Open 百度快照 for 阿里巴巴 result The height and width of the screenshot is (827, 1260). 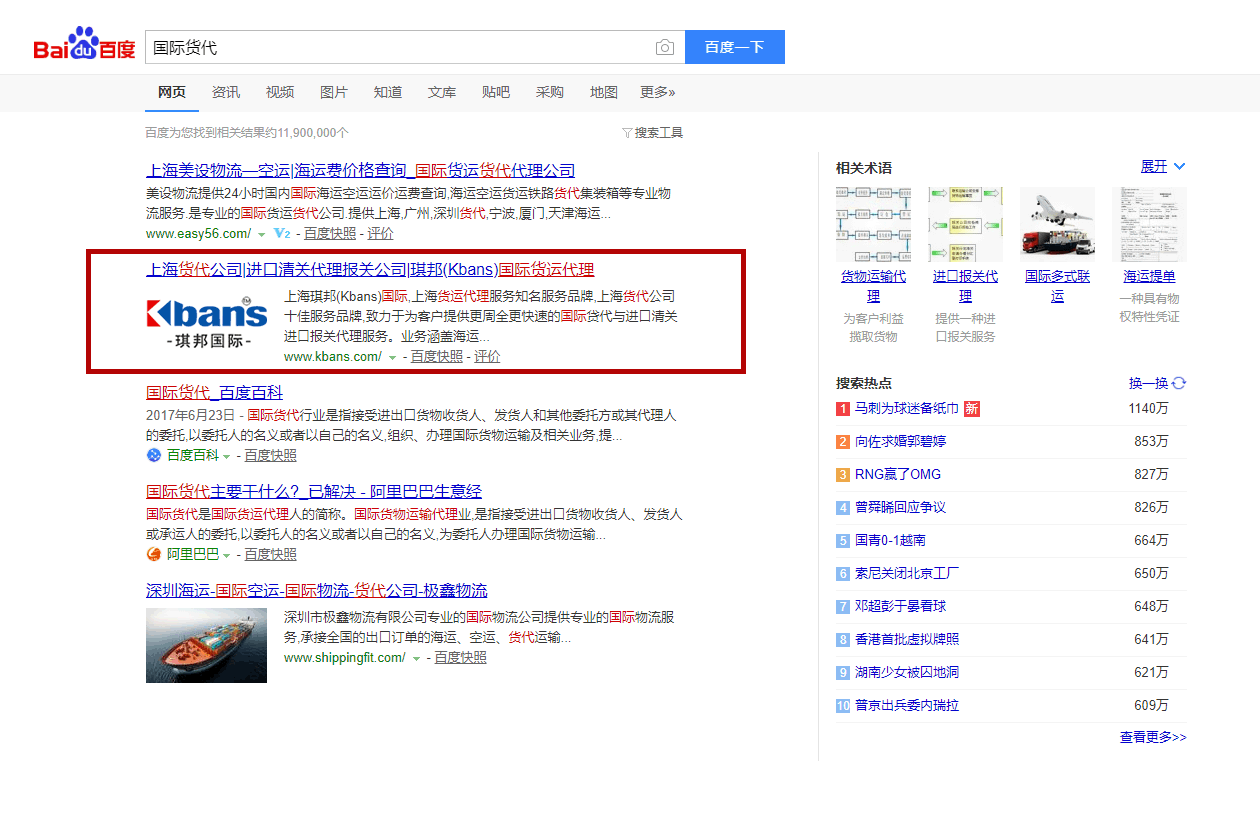(x=271, y=554)
